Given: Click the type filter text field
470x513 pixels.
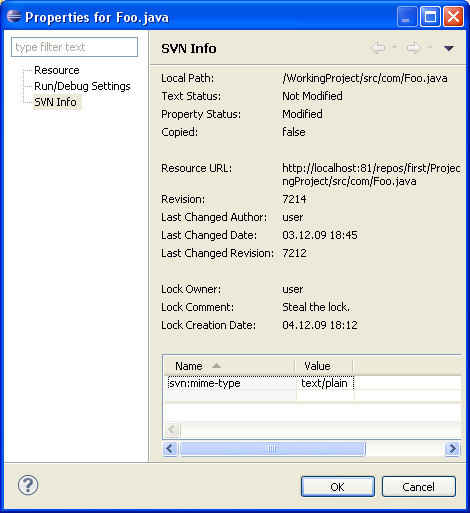Looking at the screenshot, I should click(74, 47).
